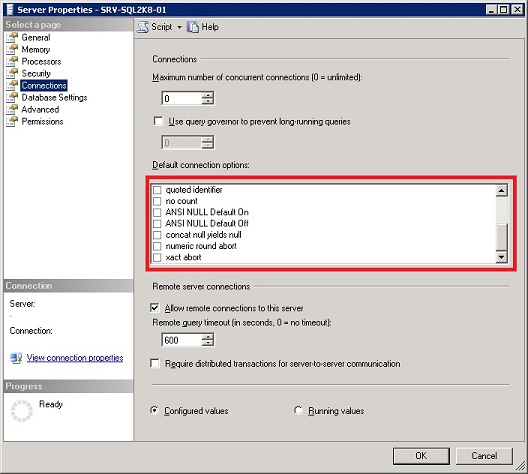Decrease remote query timeout with down arrow
Screen dimensions: 528x474
pyautogui.click(x=207, y=343)
